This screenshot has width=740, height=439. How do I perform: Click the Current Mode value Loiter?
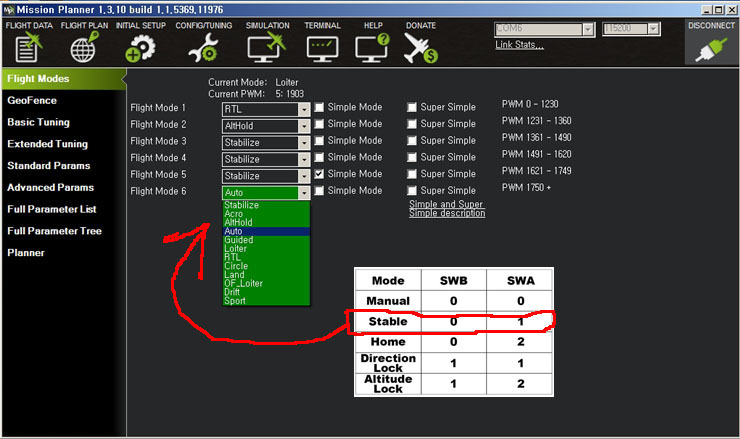[287, 82]
